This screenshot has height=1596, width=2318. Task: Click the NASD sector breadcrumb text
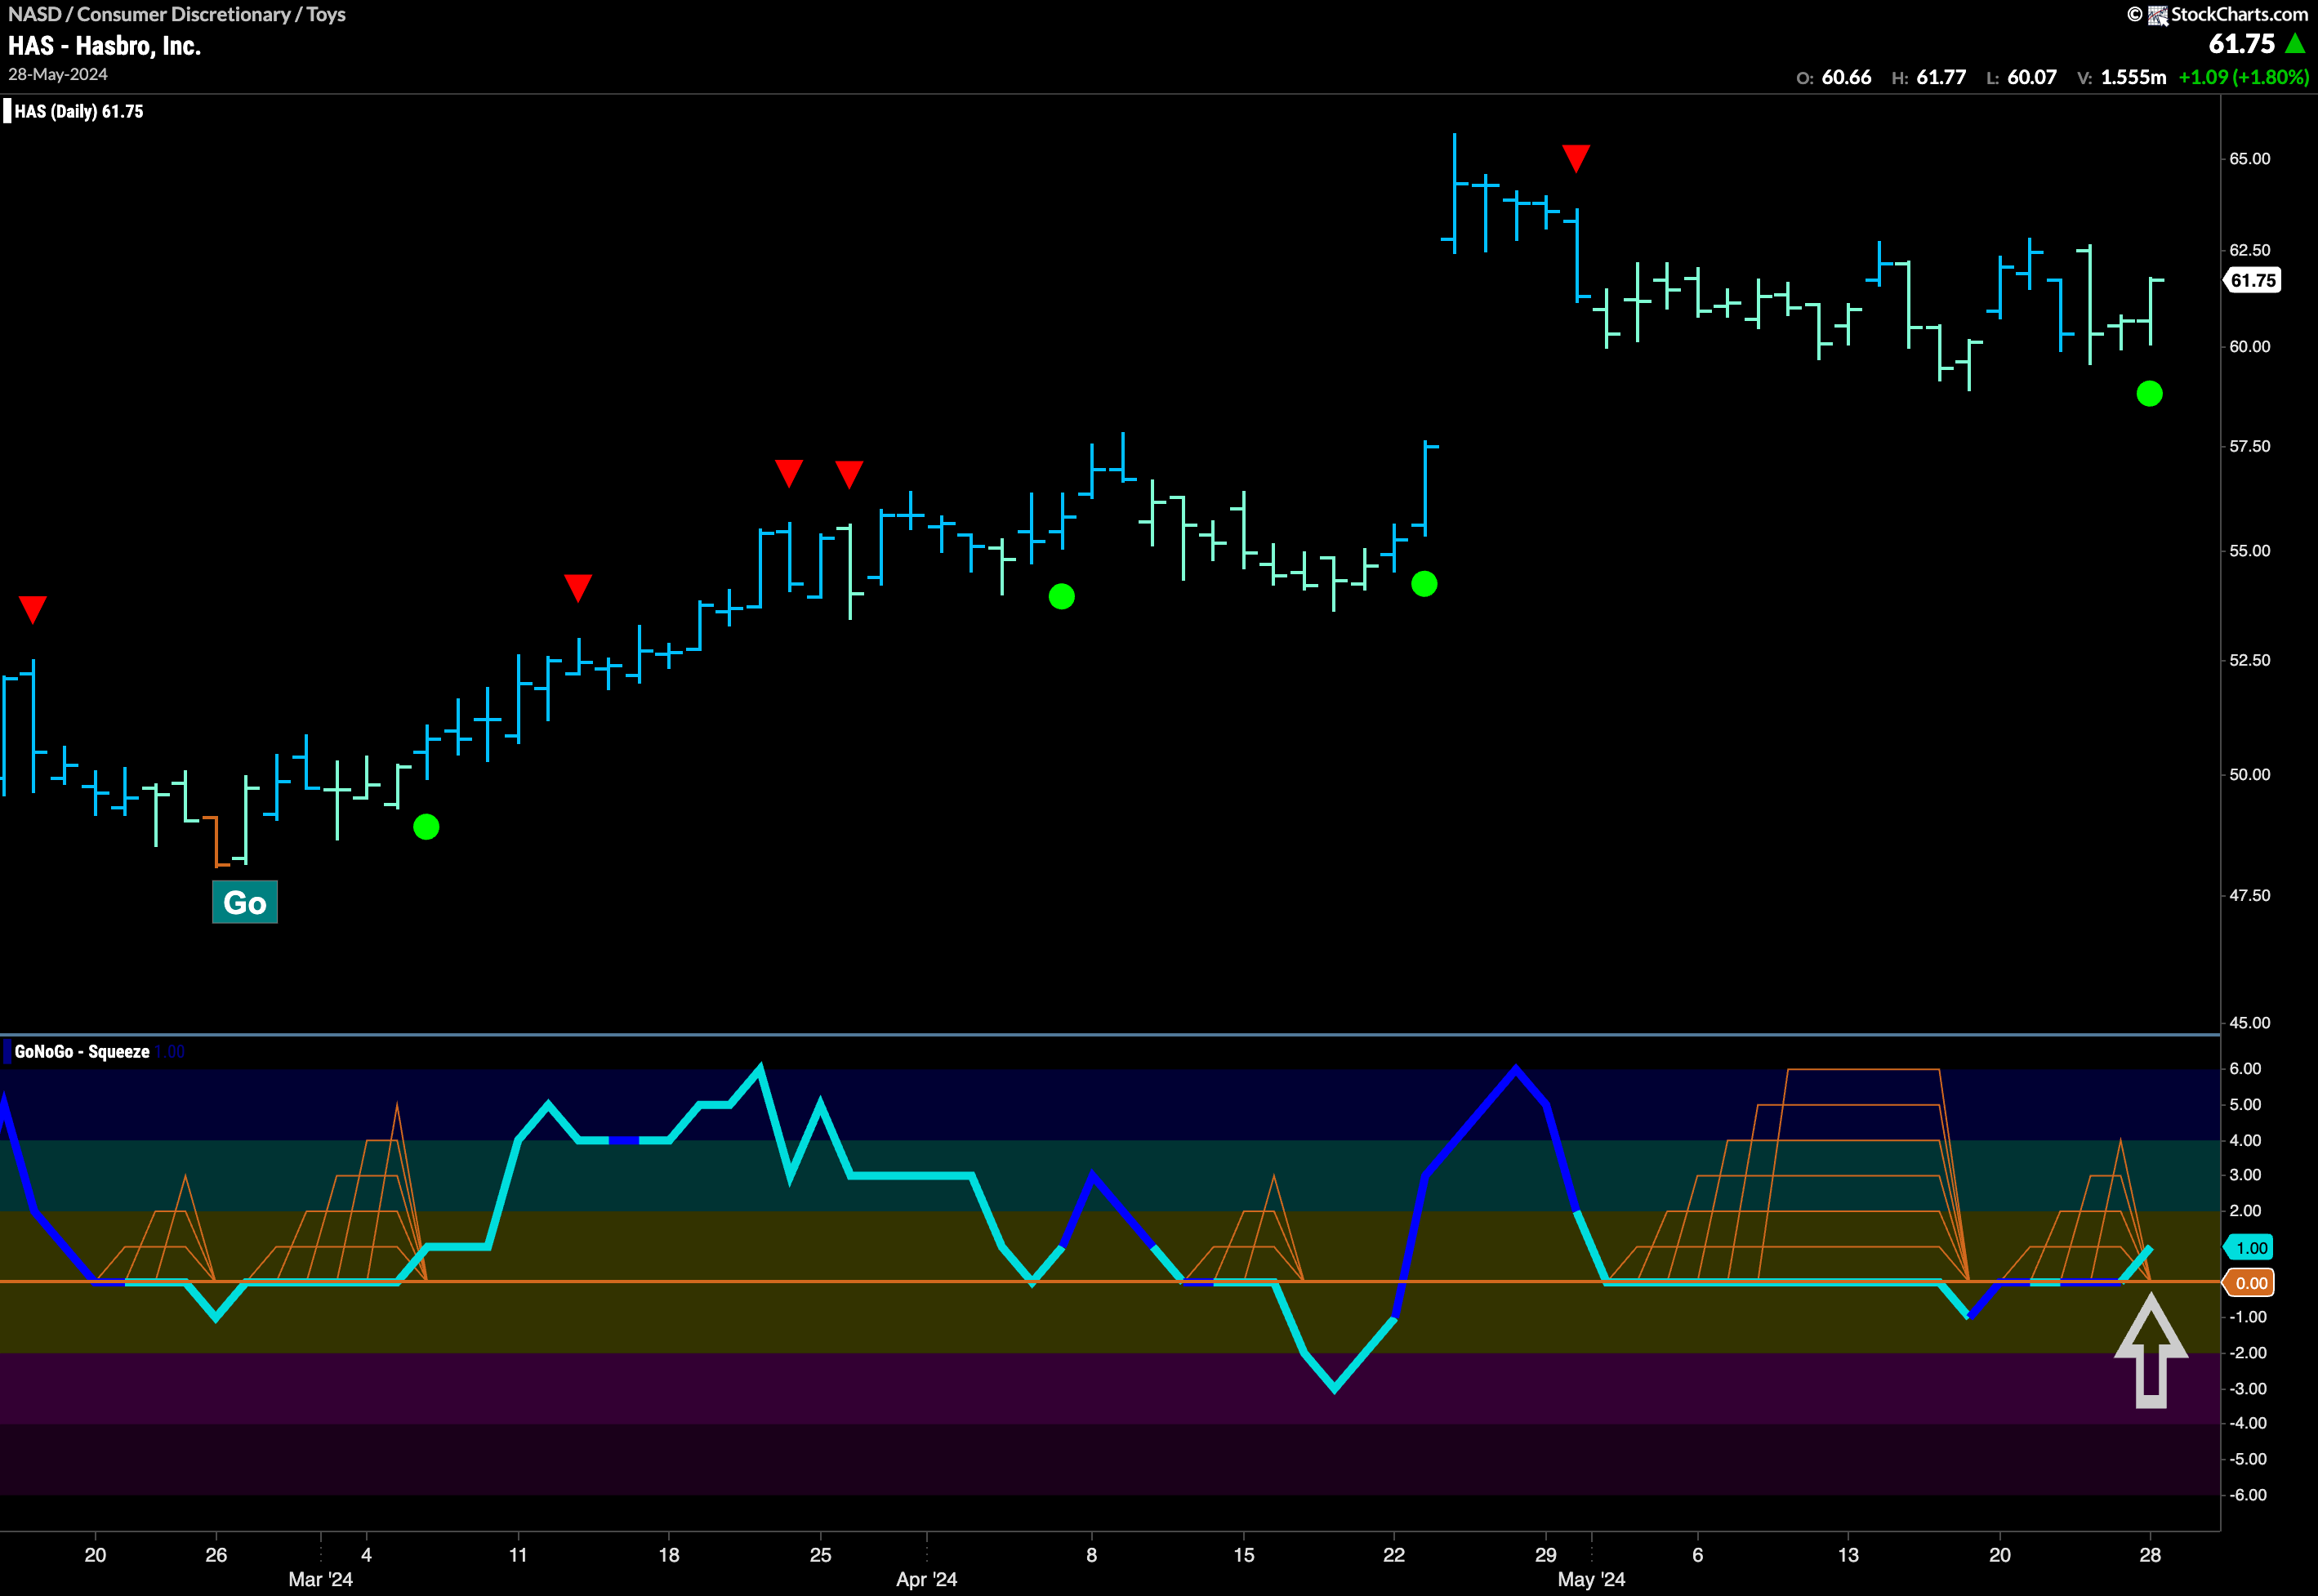click(x=176, y=14)
